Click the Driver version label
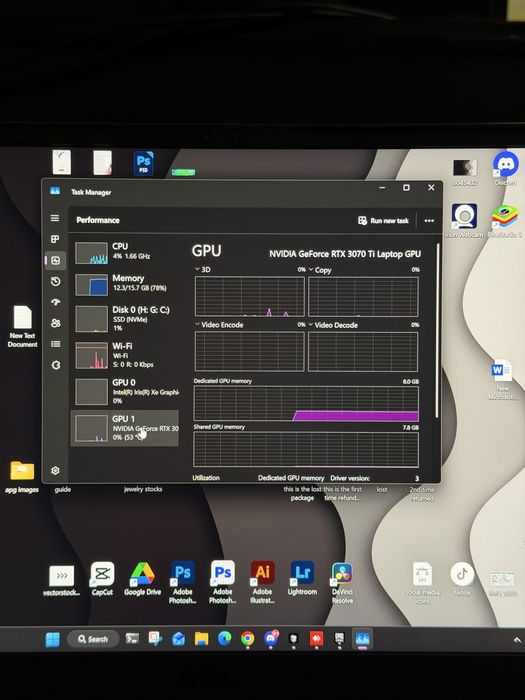The height and width of the screenshot is (700, 525). [x=350, y=478]
